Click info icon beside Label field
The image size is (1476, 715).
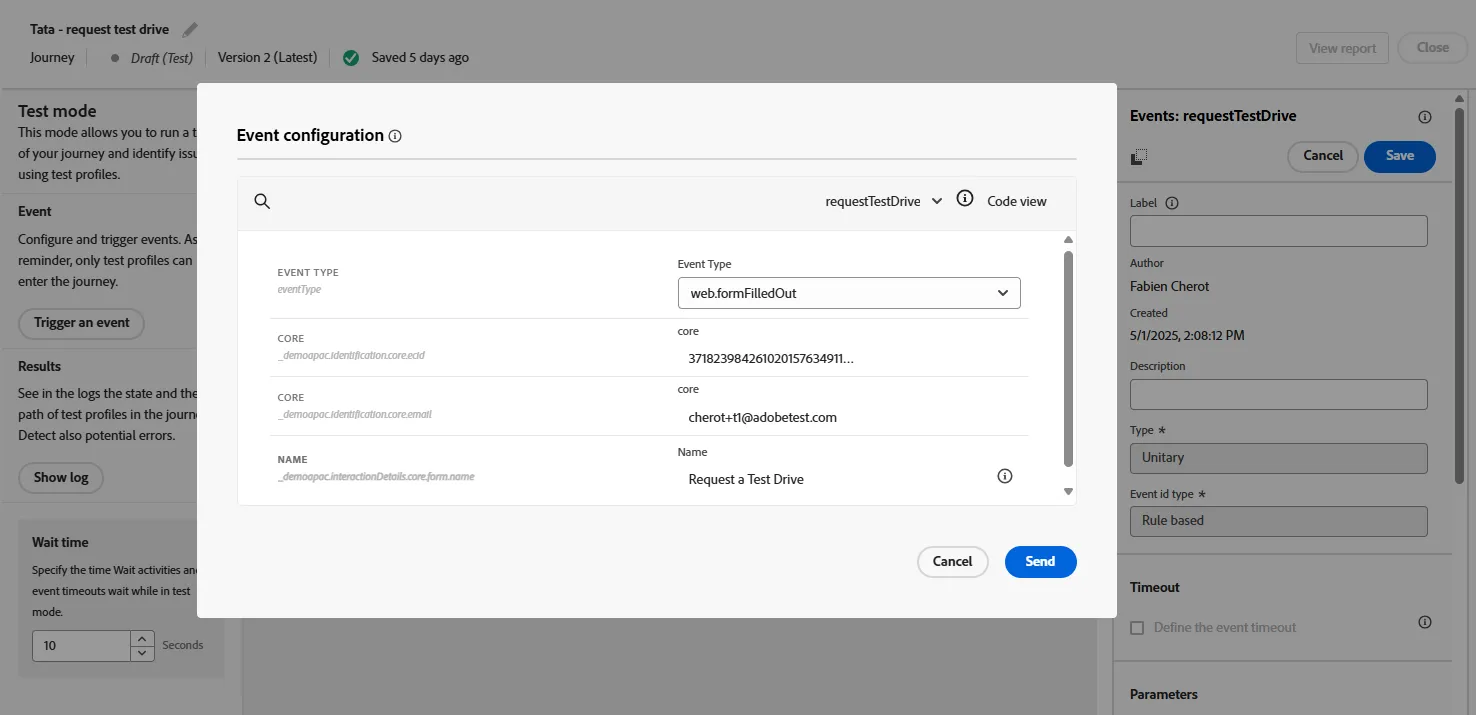click(x=1172, y=203)
